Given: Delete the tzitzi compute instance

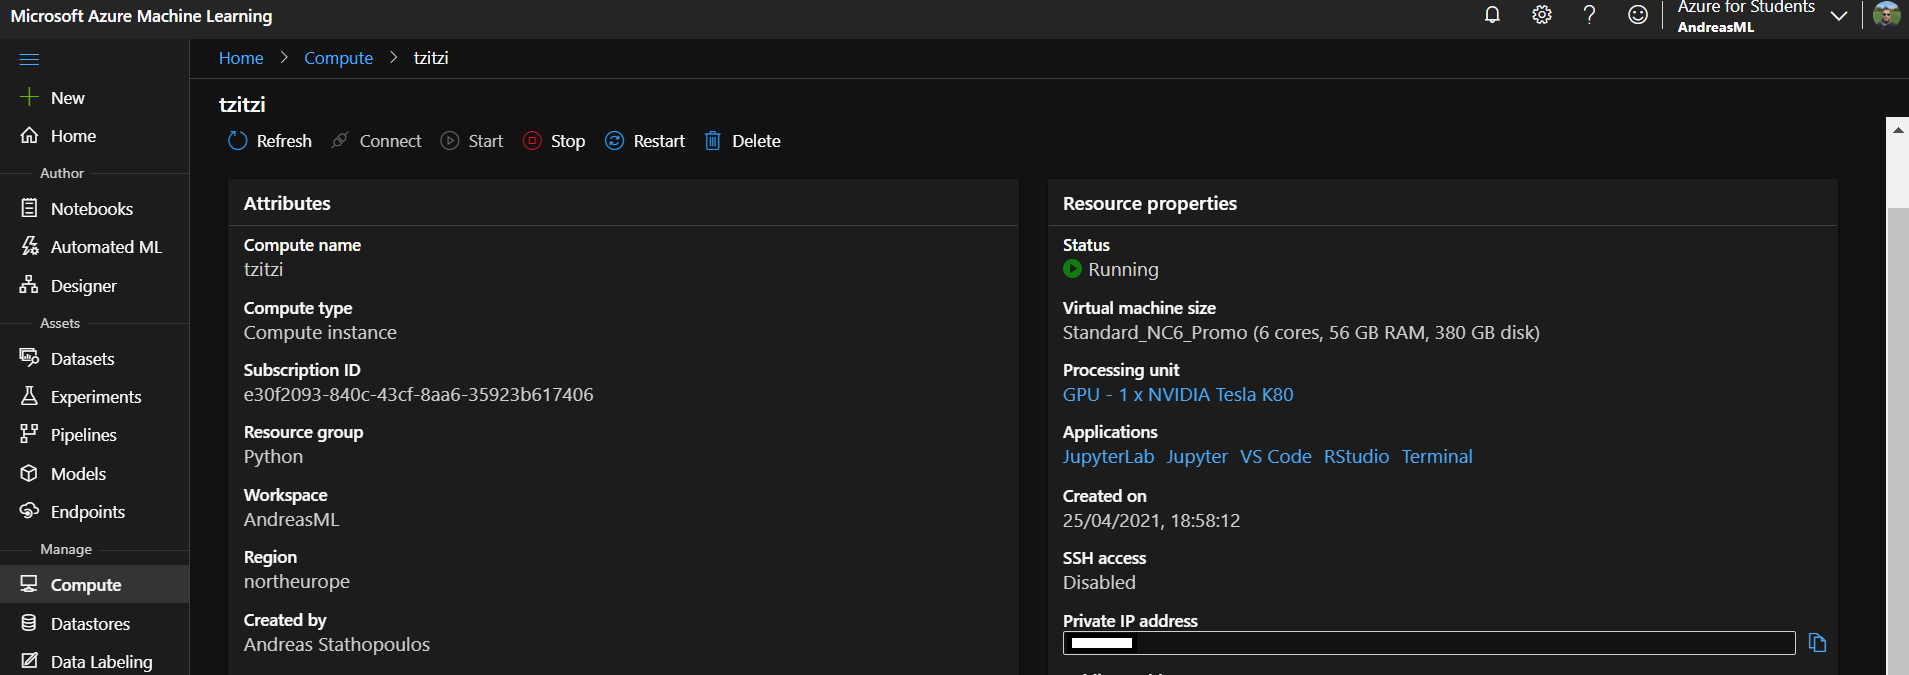Looking at the screenshot, I should click(742, 141).
